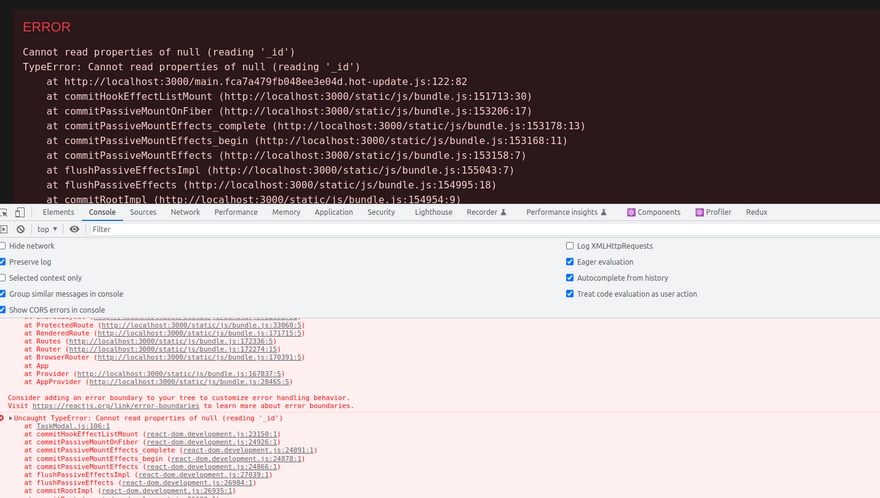The width and height of the screenshot is (880, 498).
Task: Click the red error icon beside Uncaught TypeError
Action: (x=3, y=418)
